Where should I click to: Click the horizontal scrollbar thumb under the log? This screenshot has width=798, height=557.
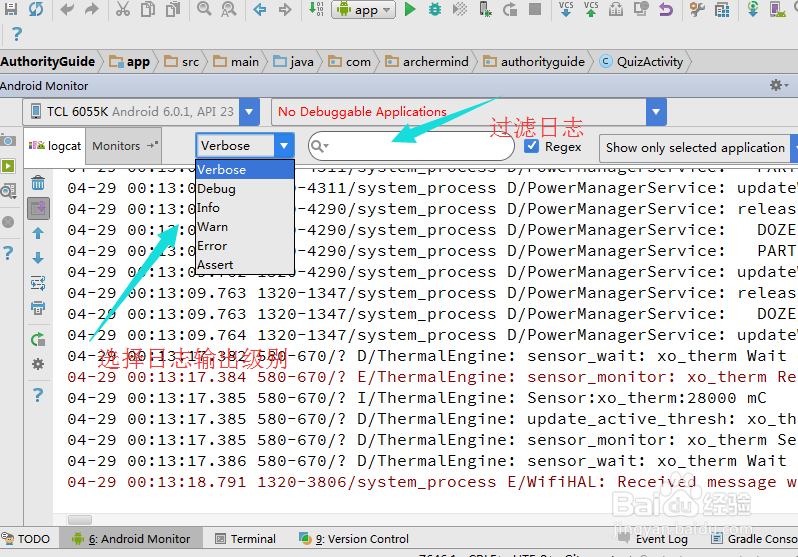pyautogui.click(x=80, y=519)
